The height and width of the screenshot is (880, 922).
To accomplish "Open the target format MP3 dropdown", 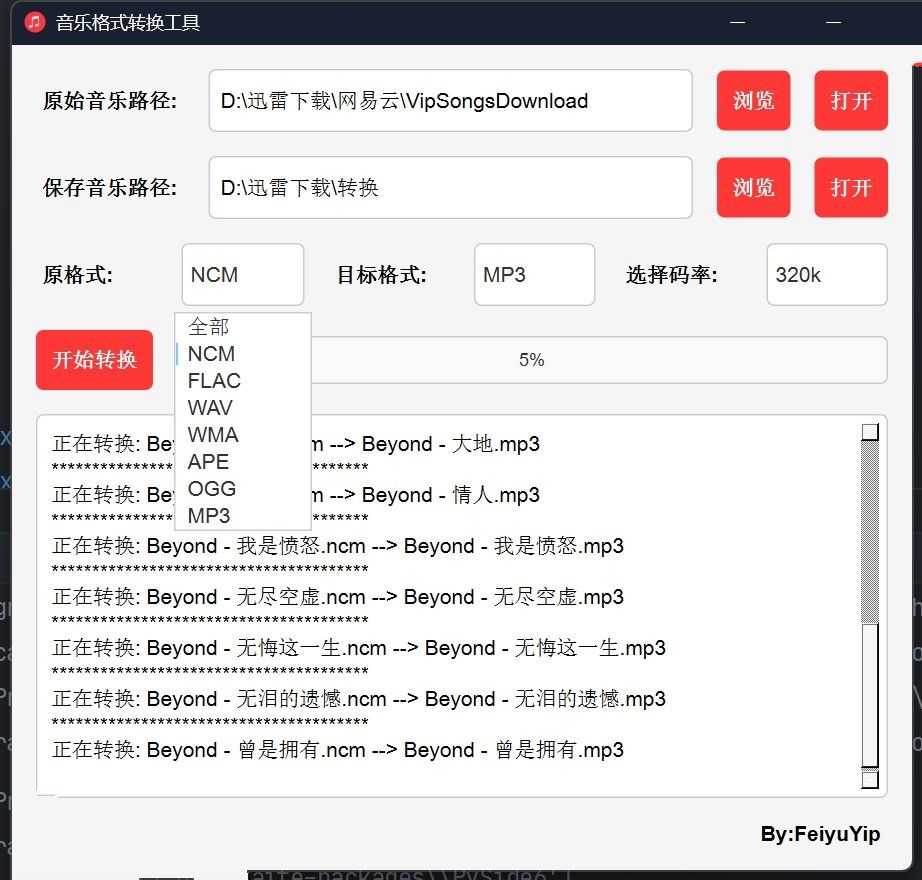I will coord(534,275).
